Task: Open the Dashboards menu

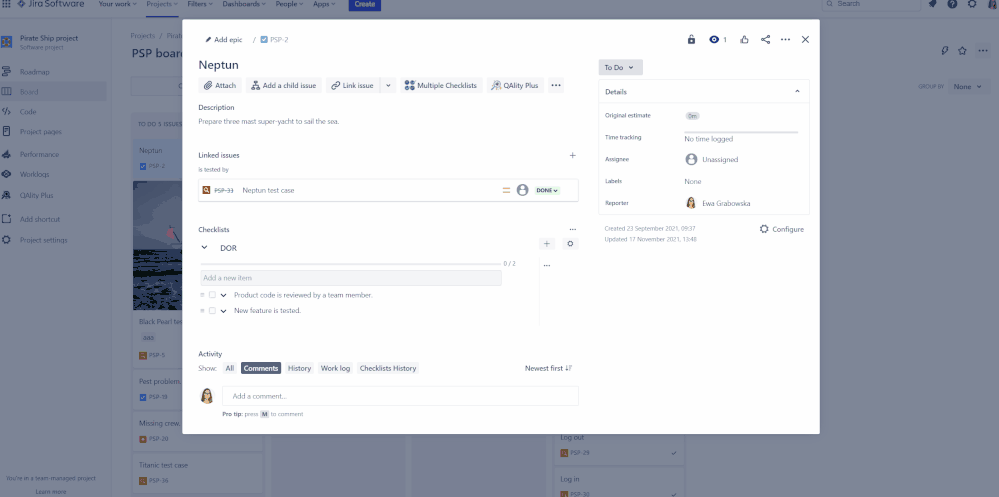Action: [x=244, y=4]
